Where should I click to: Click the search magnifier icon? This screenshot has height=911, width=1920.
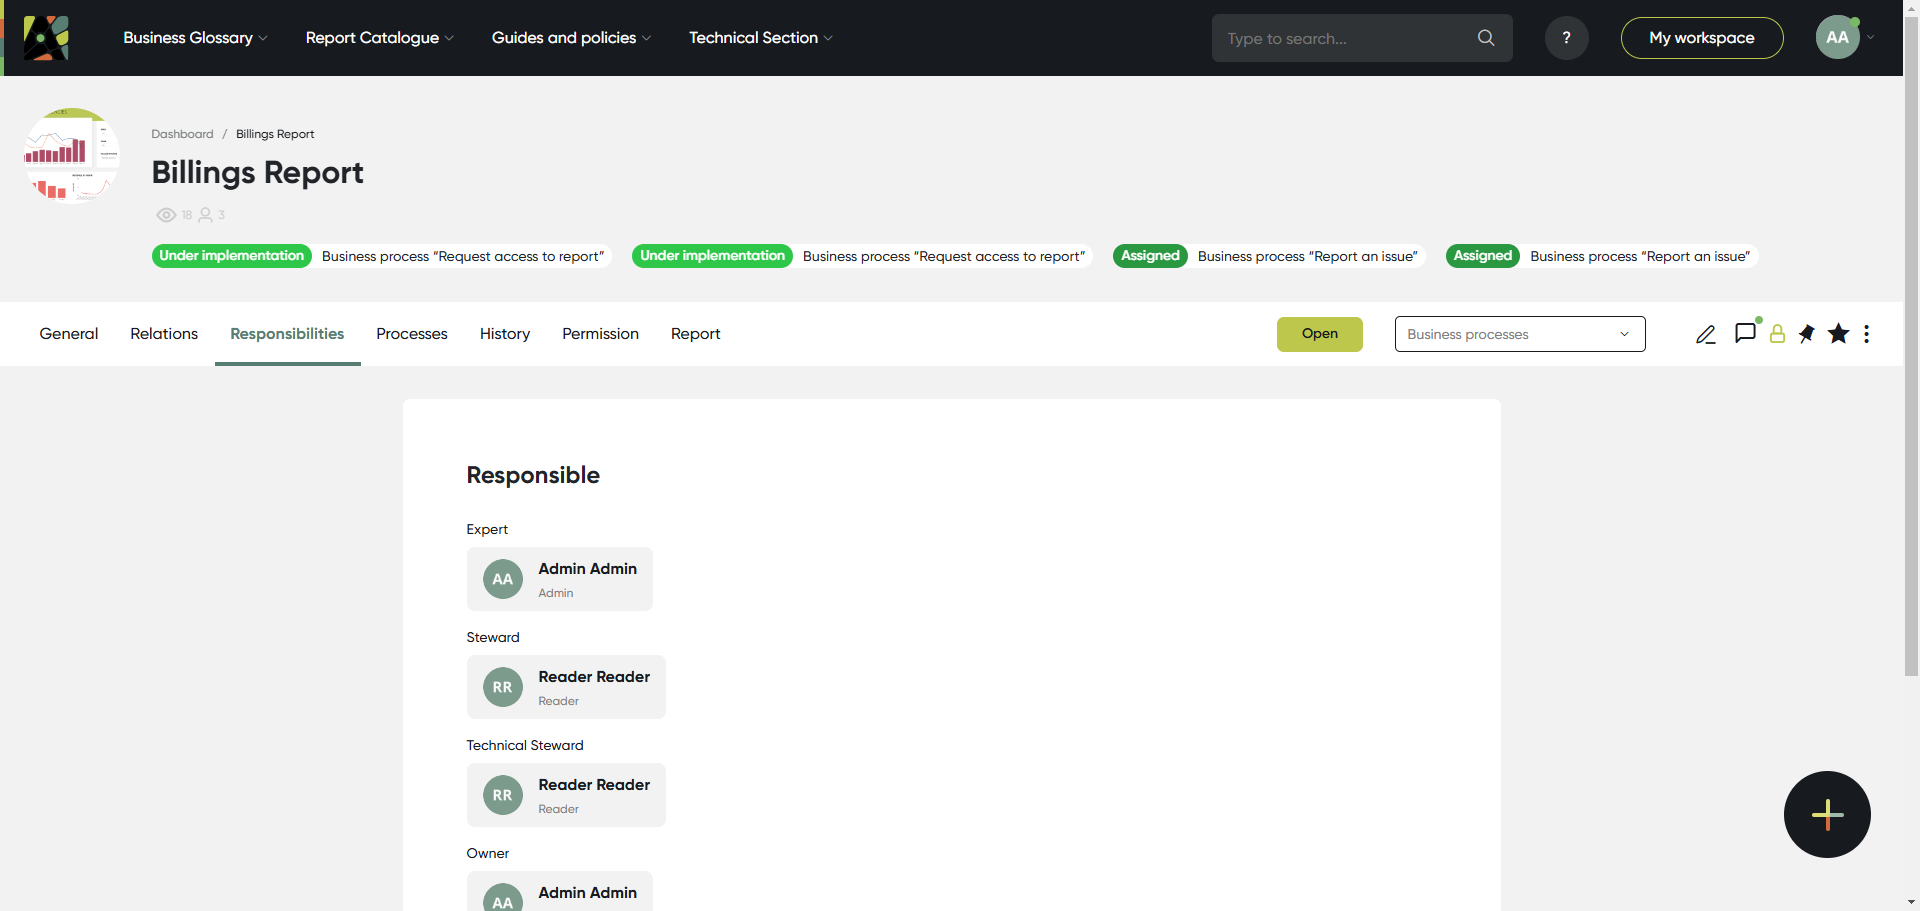click(x=1486, y=38)
